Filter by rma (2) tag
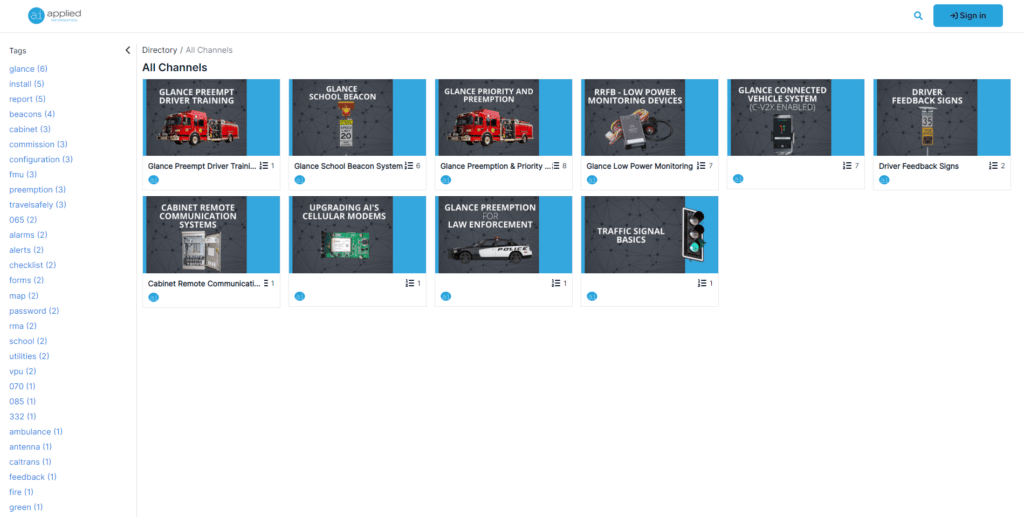1024x517 pixels. point(23,326)
